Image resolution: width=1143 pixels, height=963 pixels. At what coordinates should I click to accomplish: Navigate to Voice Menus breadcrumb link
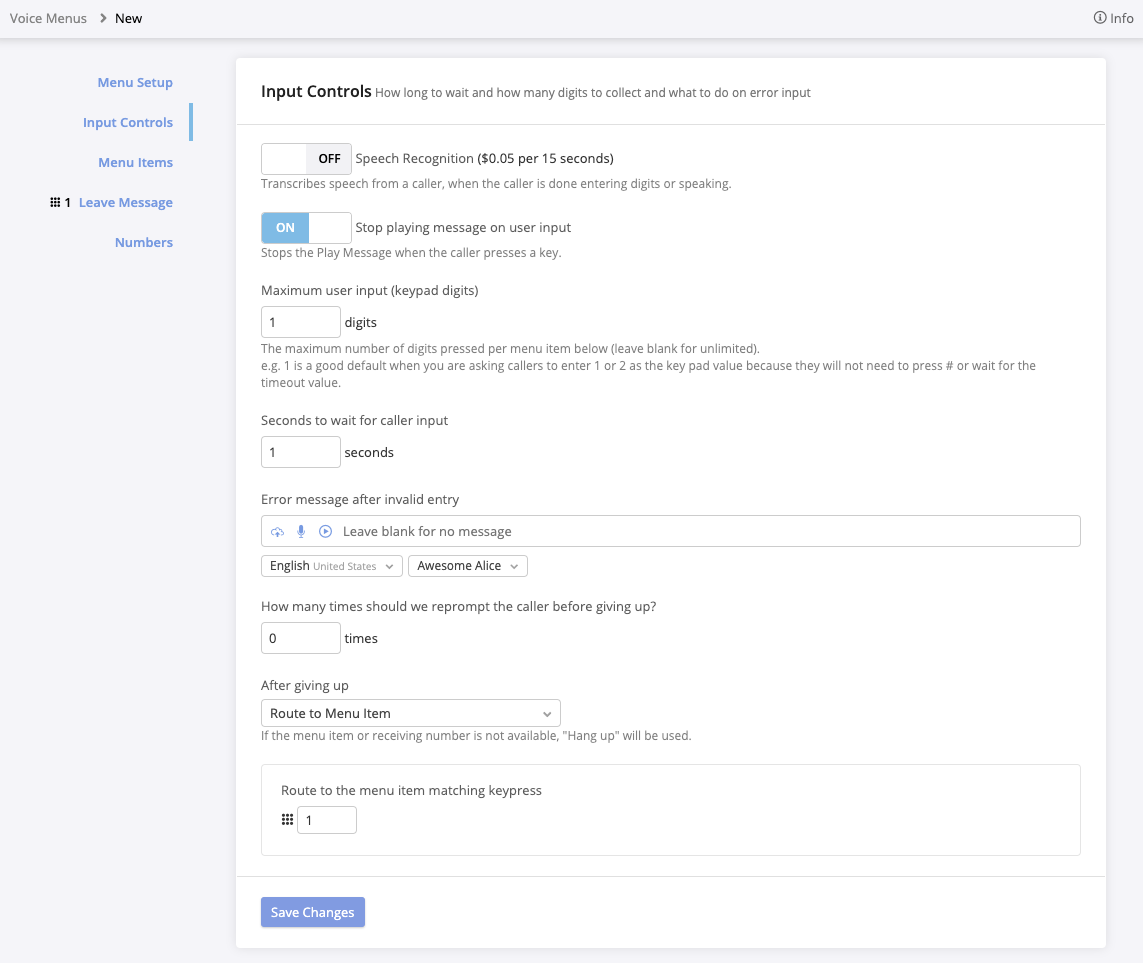tap(48, 18)
